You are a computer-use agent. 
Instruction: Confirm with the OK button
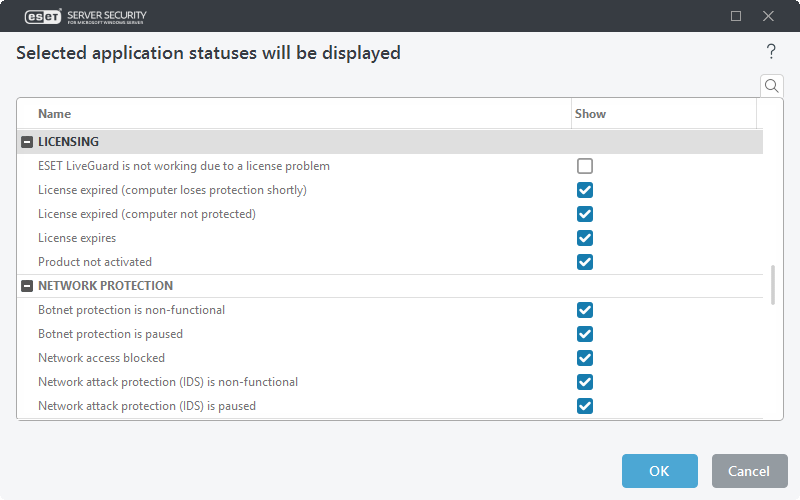[659, 471]
